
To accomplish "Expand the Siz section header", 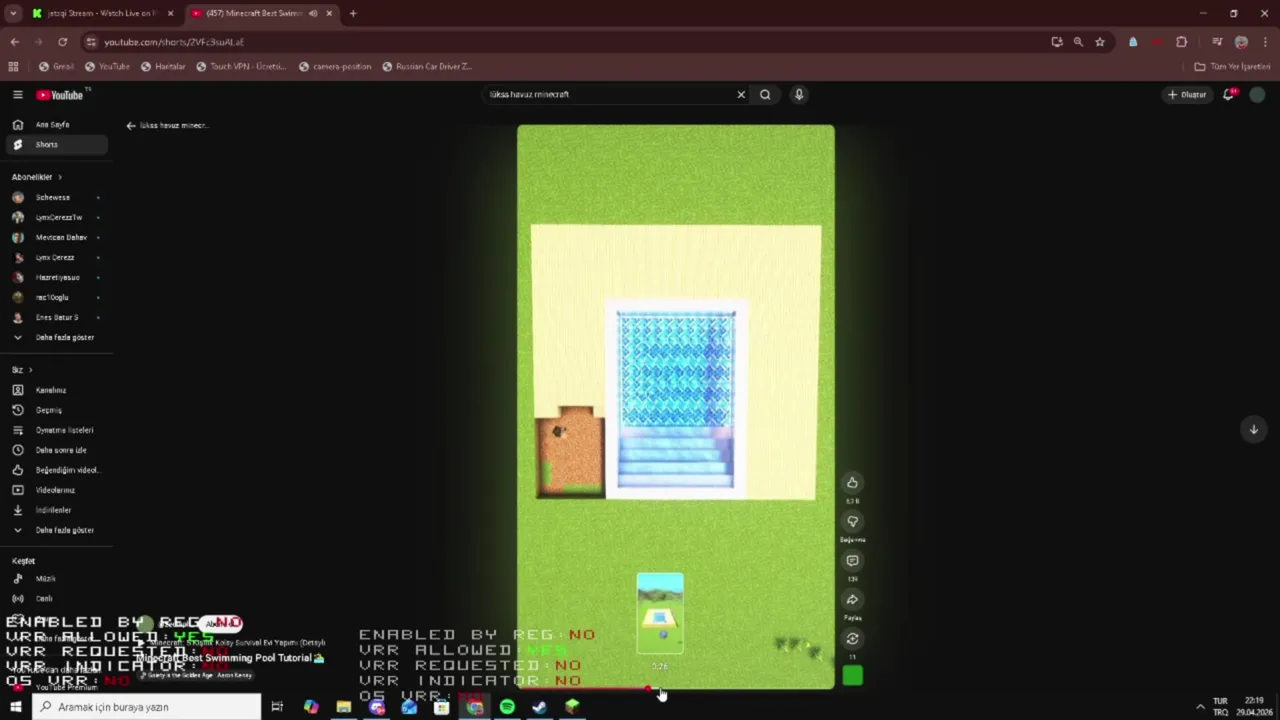I will pos(22,370).
